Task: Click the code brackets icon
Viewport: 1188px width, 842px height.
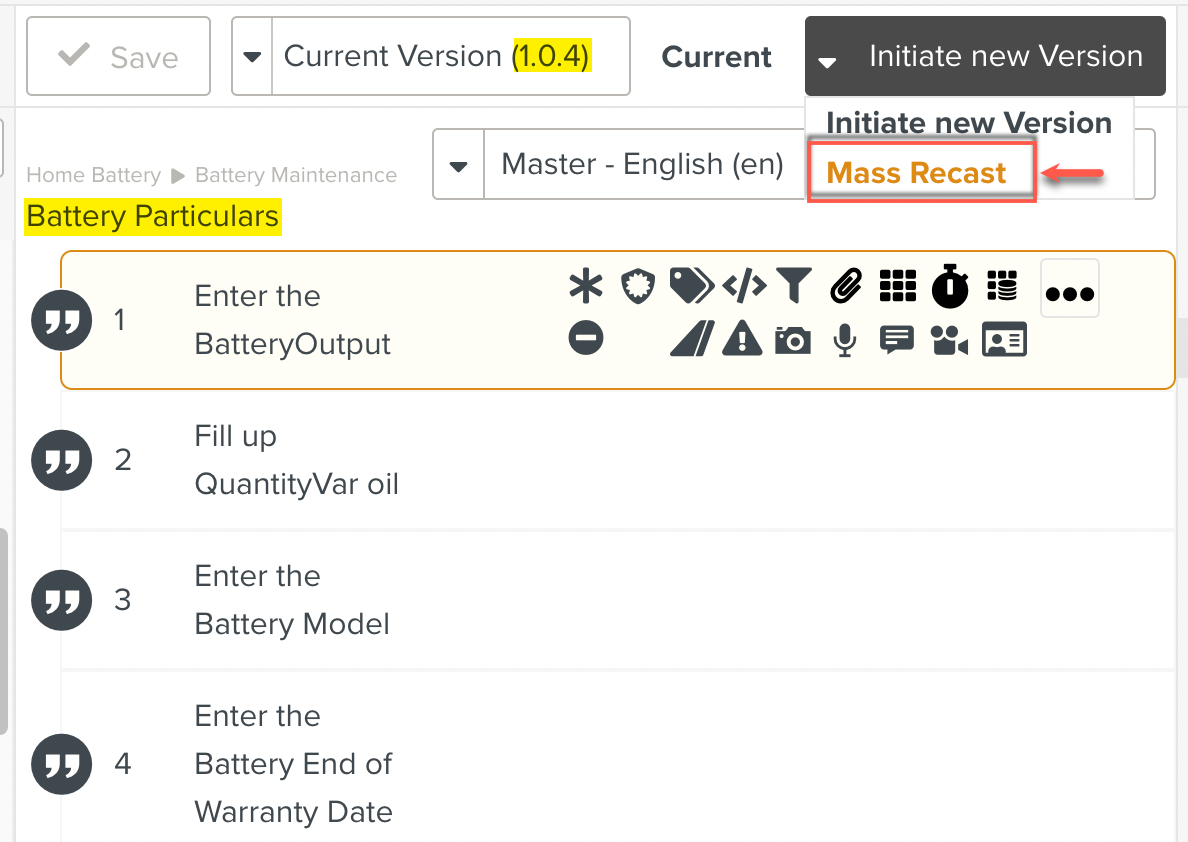Action: click(x=744, y=288)
